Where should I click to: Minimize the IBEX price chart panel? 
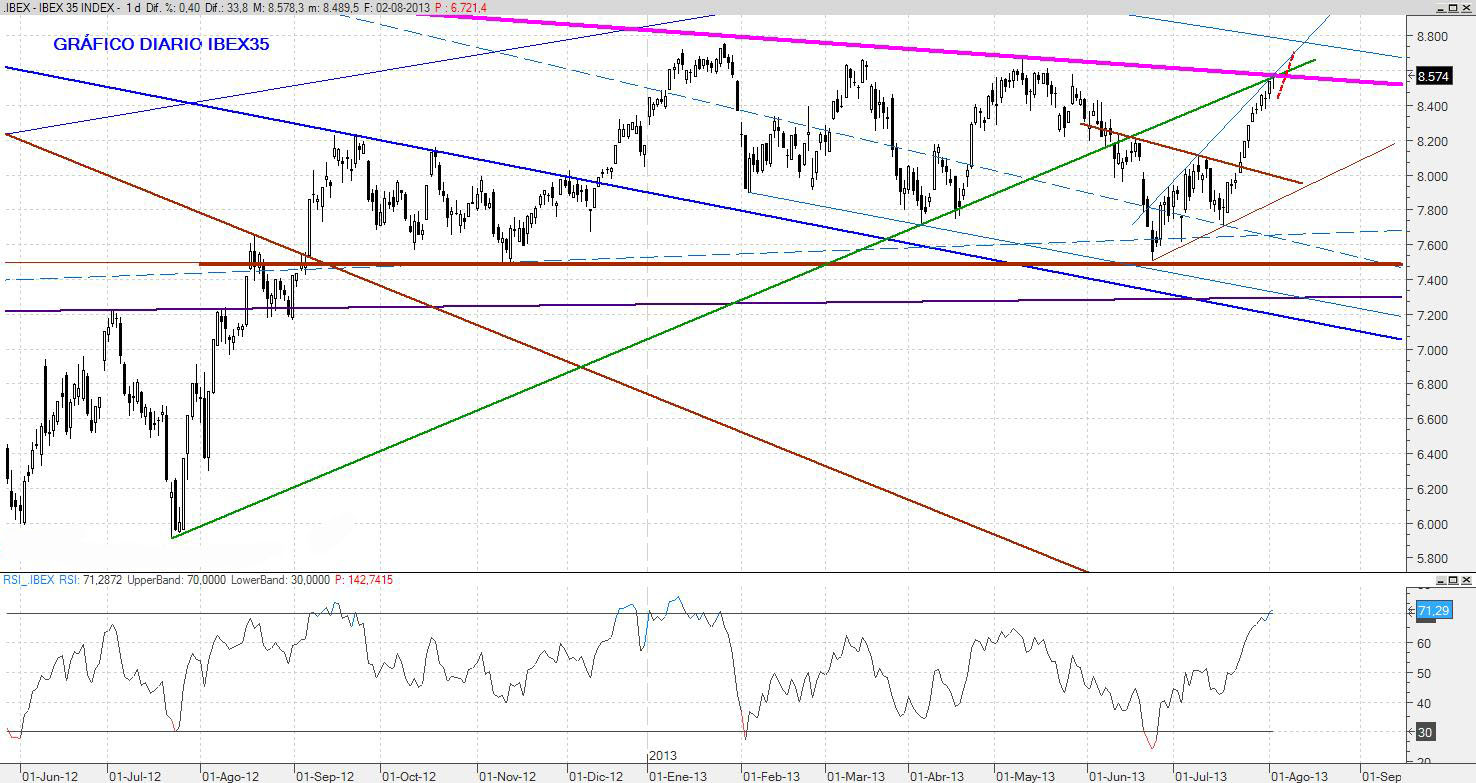click(x=1441, y=8)
